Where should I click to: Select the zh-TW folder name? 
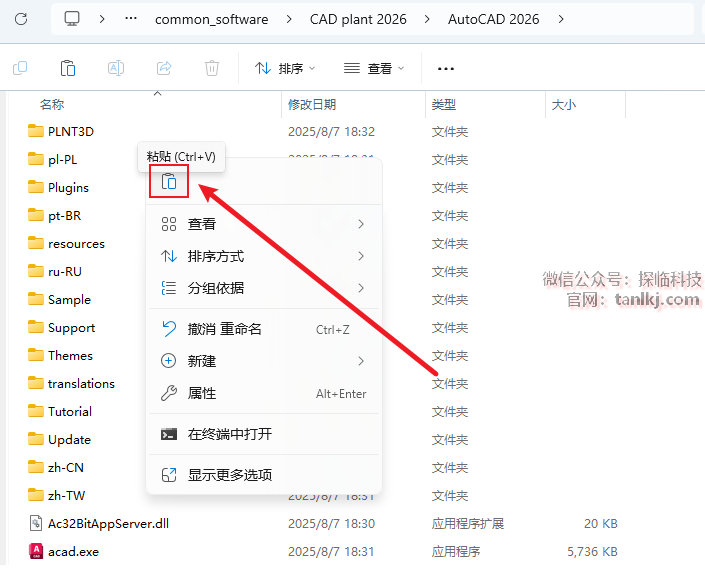67,495
